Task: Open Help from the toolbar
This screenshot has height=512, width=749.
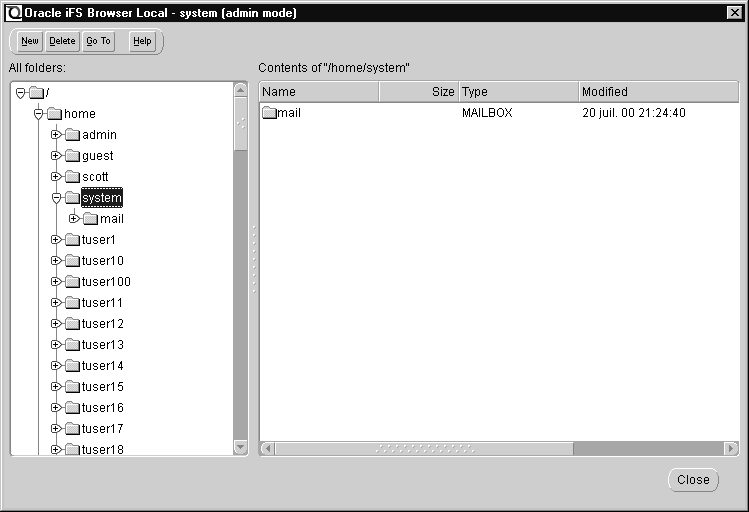Action: coord(142,41)
